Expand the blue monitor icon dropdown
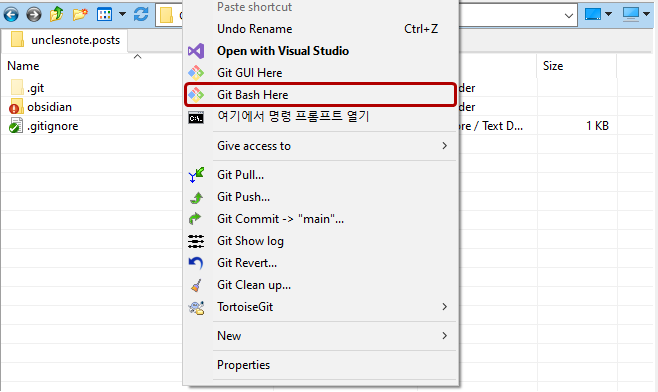Image resolution: width=658 pixels, height=392 pixels. pyautogui.click(x=608, y=14)
